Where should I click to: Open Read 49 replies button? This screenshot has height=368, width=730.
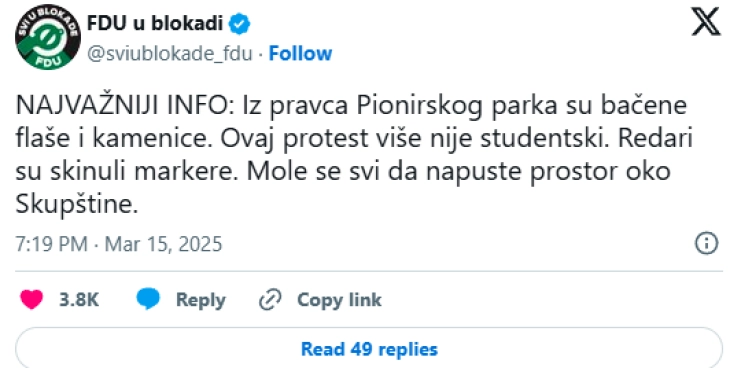point(369,348)
